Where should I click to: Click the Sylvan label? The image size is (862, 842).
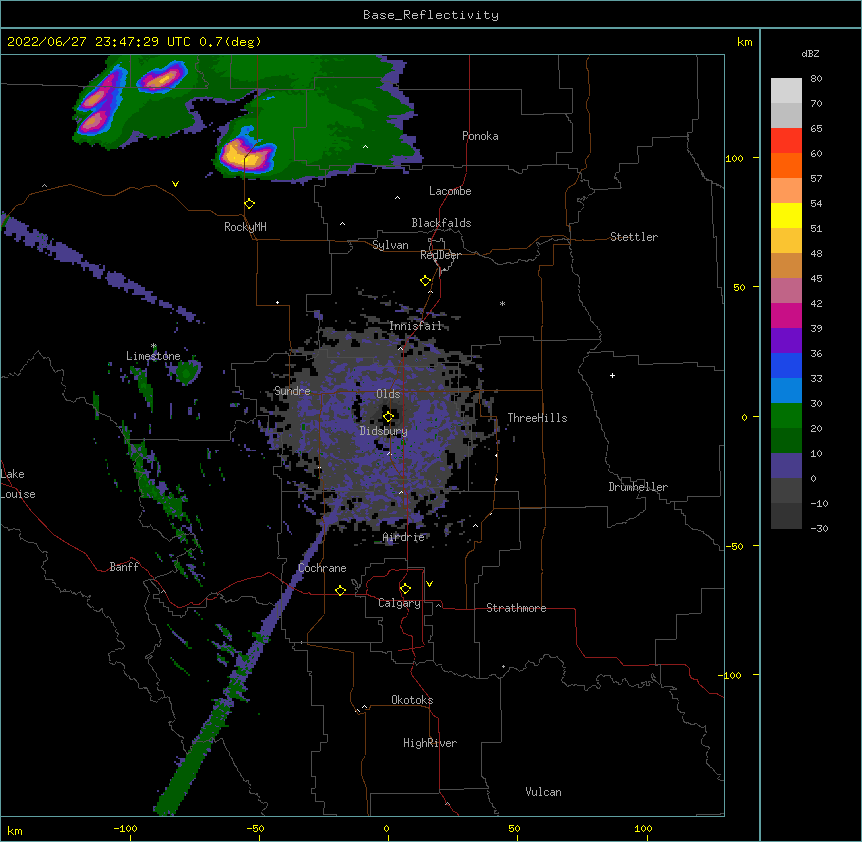coord(390,245)
